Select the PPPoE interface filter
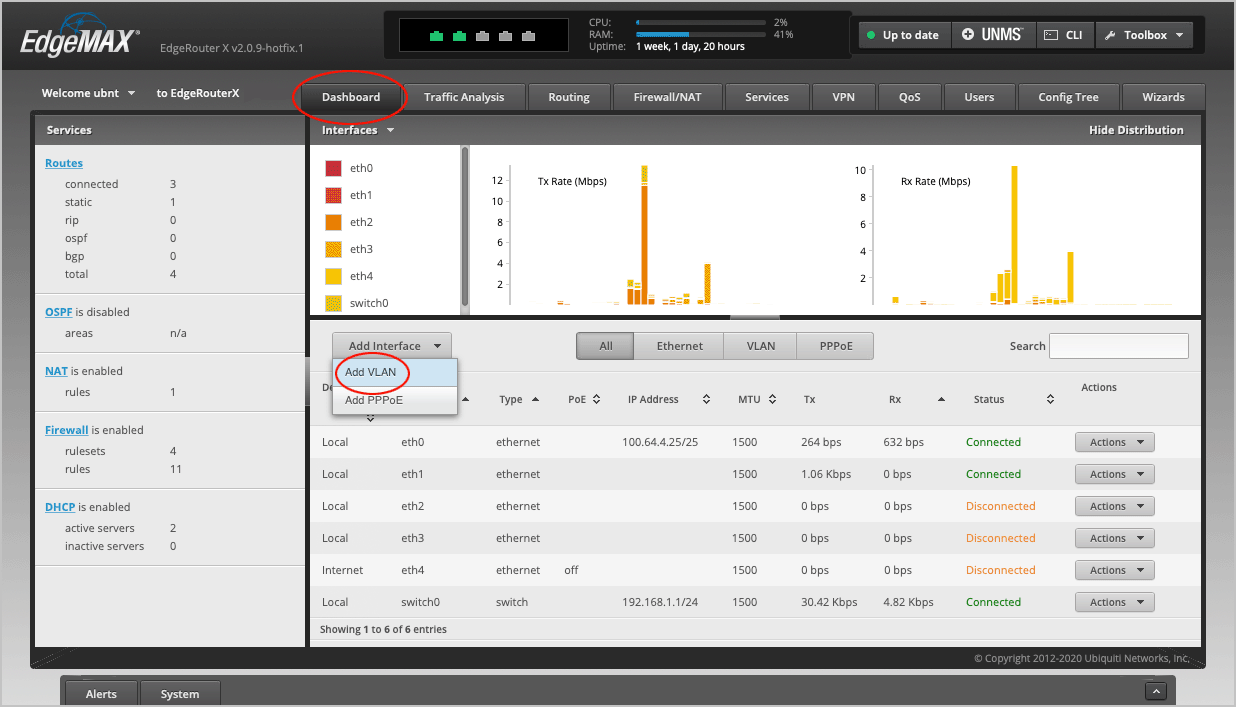The height and width of the screenshot is (707, 1236). (x=835, y=346)
